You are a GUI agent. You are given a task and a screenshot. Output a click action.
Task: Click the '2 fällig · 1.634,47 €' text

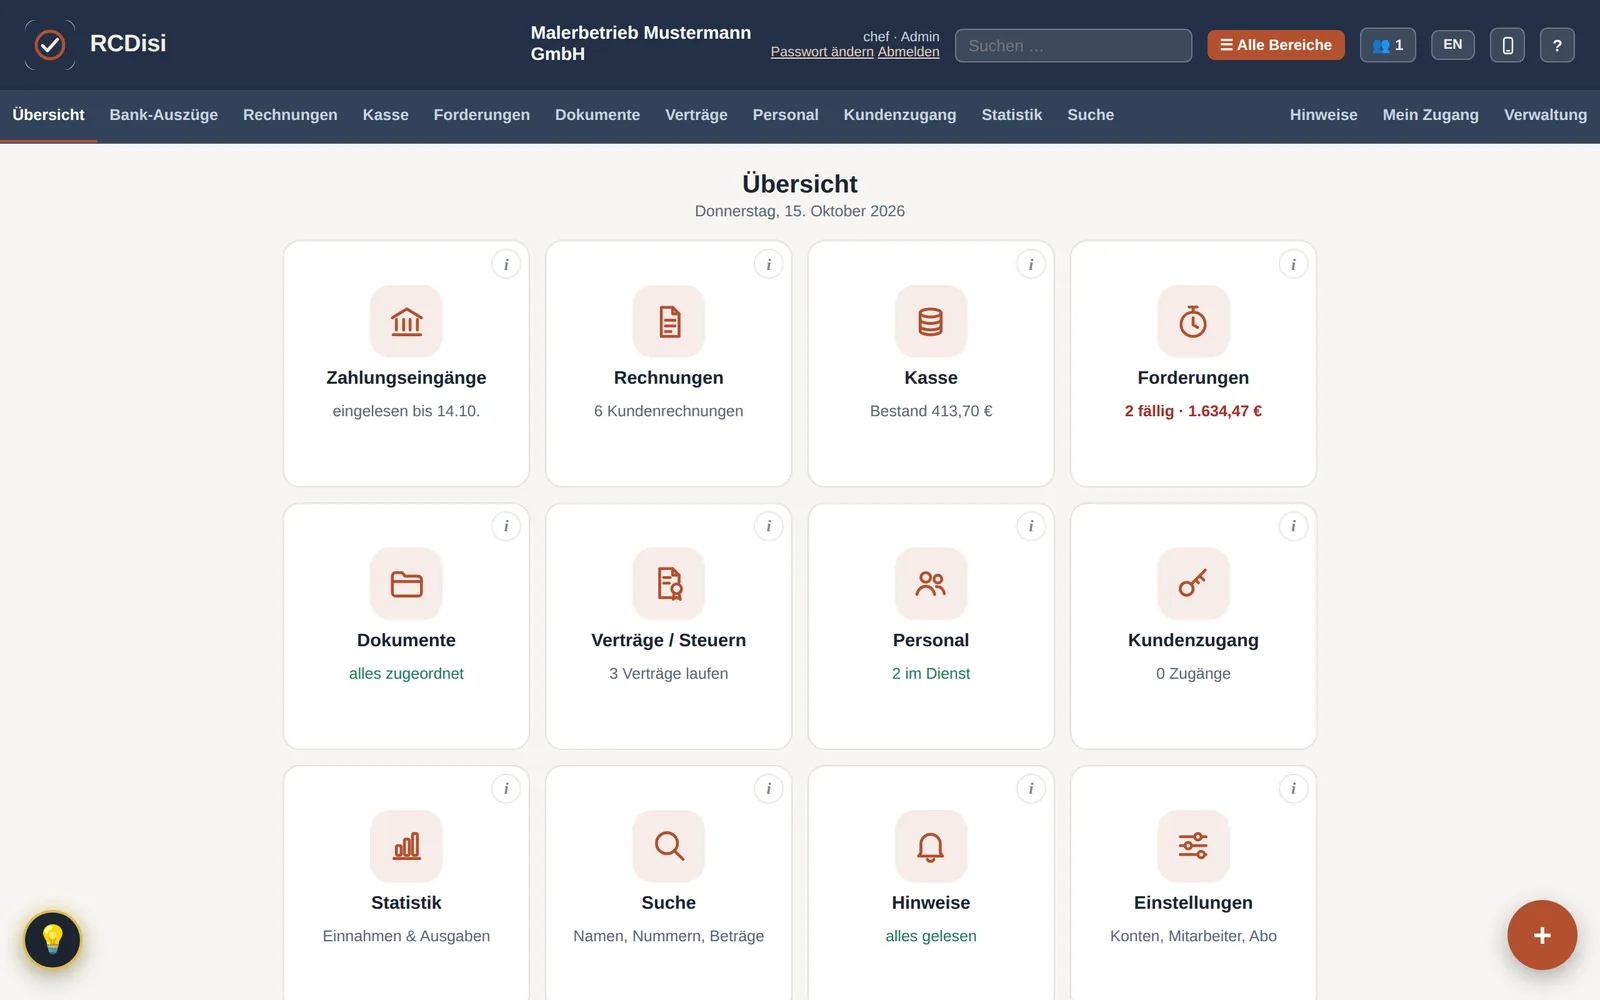pyautogui.click(x=1193, y=411)
